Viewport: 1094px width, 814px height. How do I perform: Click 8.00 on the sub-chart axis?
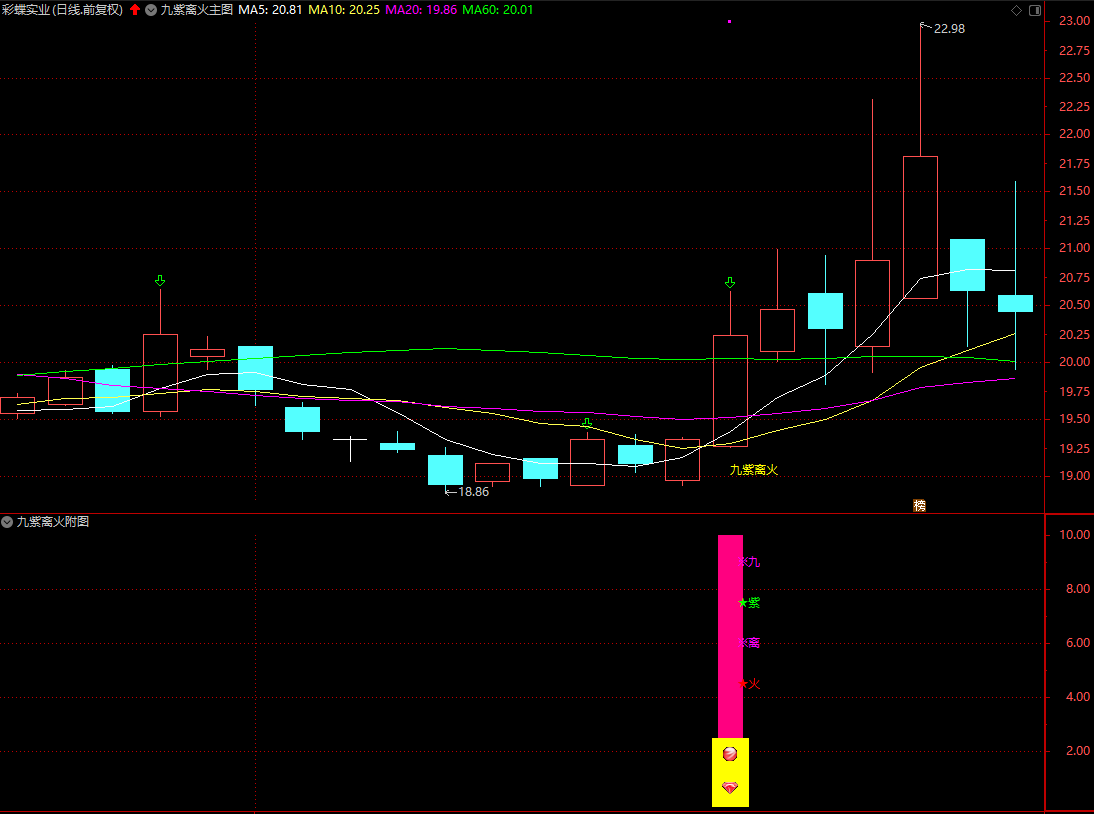(x=1078, y=589)
